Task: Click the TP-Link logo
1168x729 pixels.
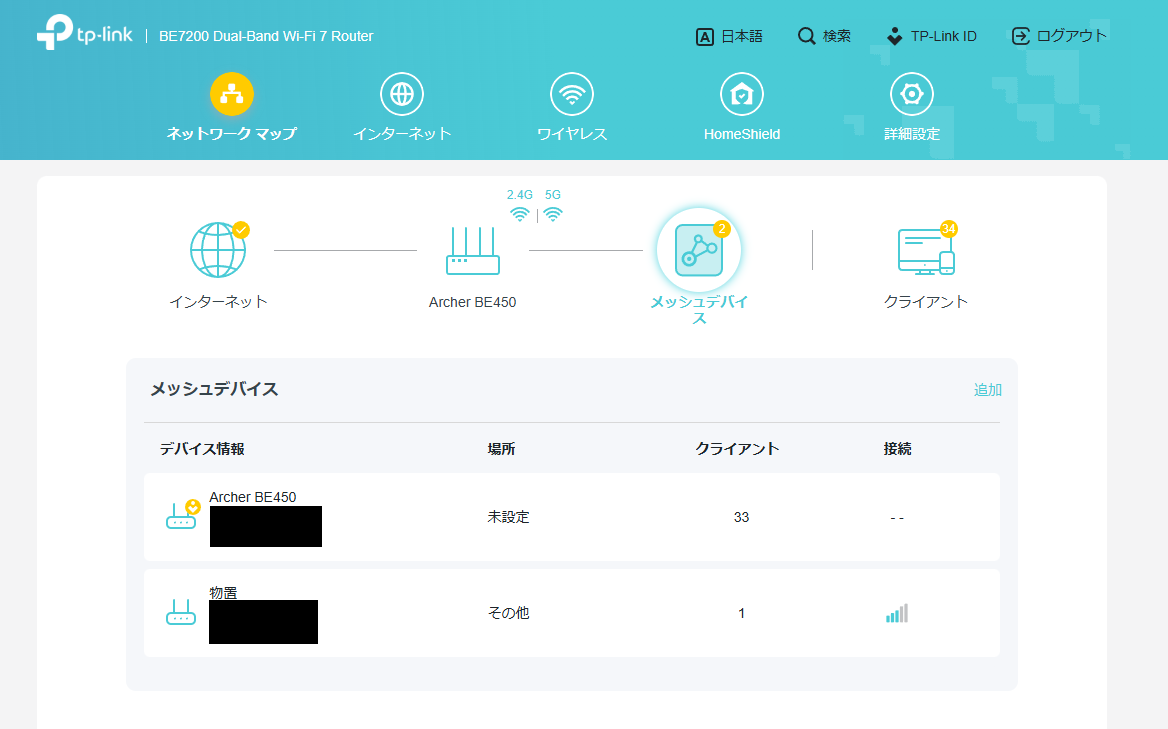Action: pos(85,34)
